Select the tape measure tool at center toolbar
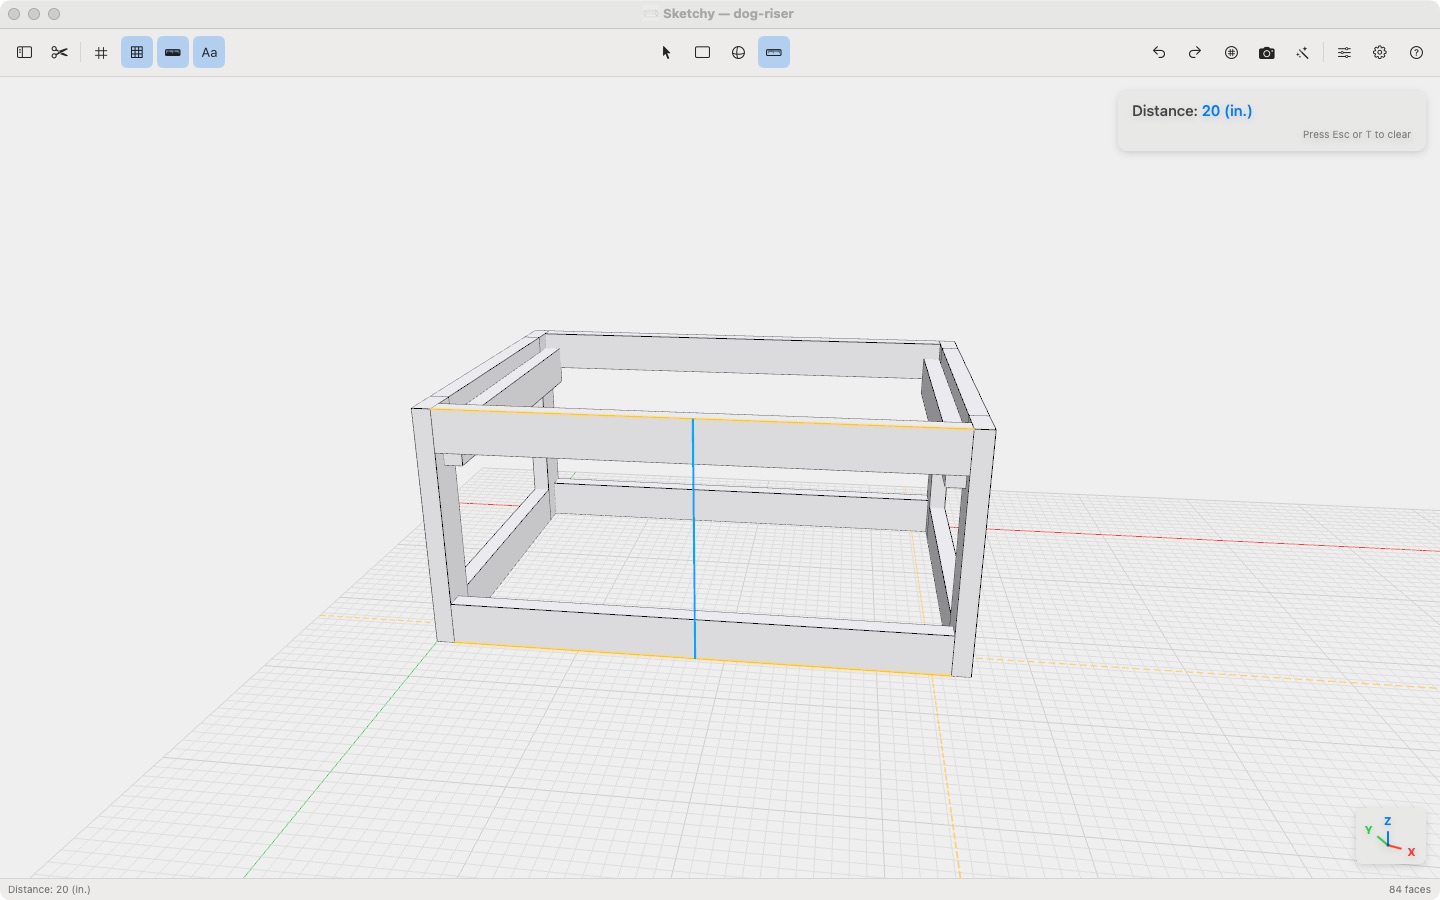The height and width of the screenshot is (900, 1440). coord(774,53)
